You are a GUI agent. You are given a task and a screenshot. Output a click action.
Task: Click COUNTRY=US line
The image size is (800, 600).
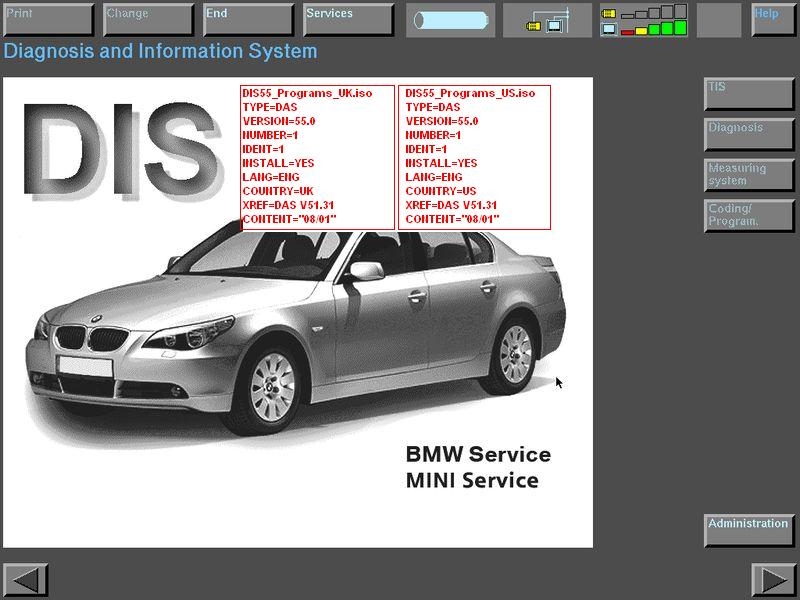[x=441, y=191]
